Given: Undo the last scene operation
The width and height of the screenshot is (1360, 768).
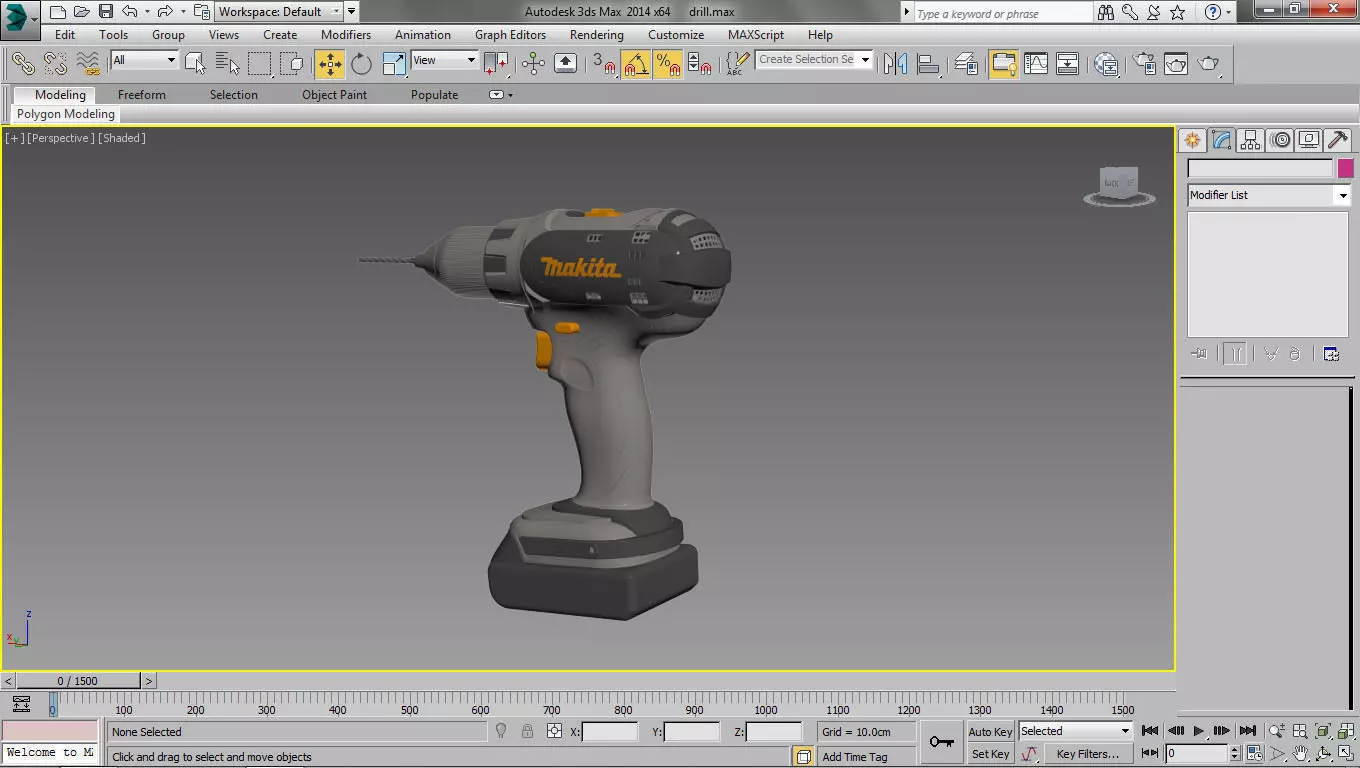Looking at the screenshot, I should [130, 12].
